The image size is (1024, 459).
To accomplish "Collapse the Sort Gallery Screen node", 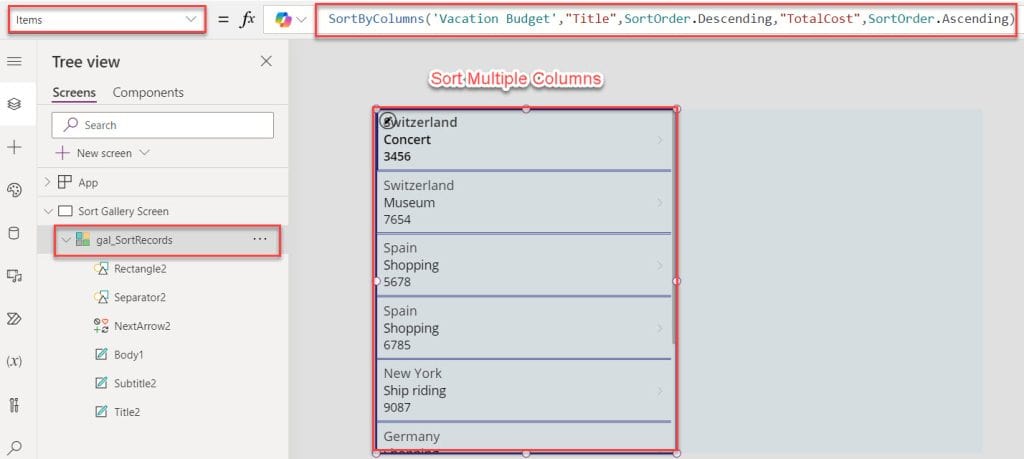I will point(47,212).
